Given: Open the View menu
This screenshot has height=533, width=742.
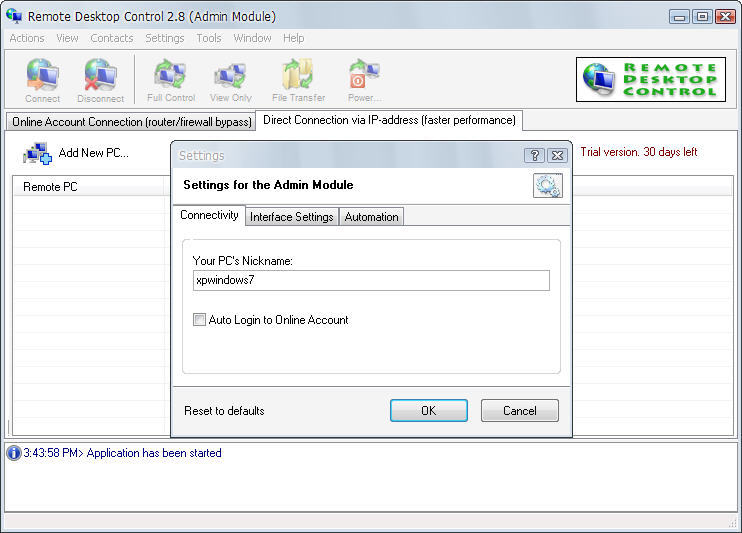Looking at the screenshot, I should [x=67, y=38].
